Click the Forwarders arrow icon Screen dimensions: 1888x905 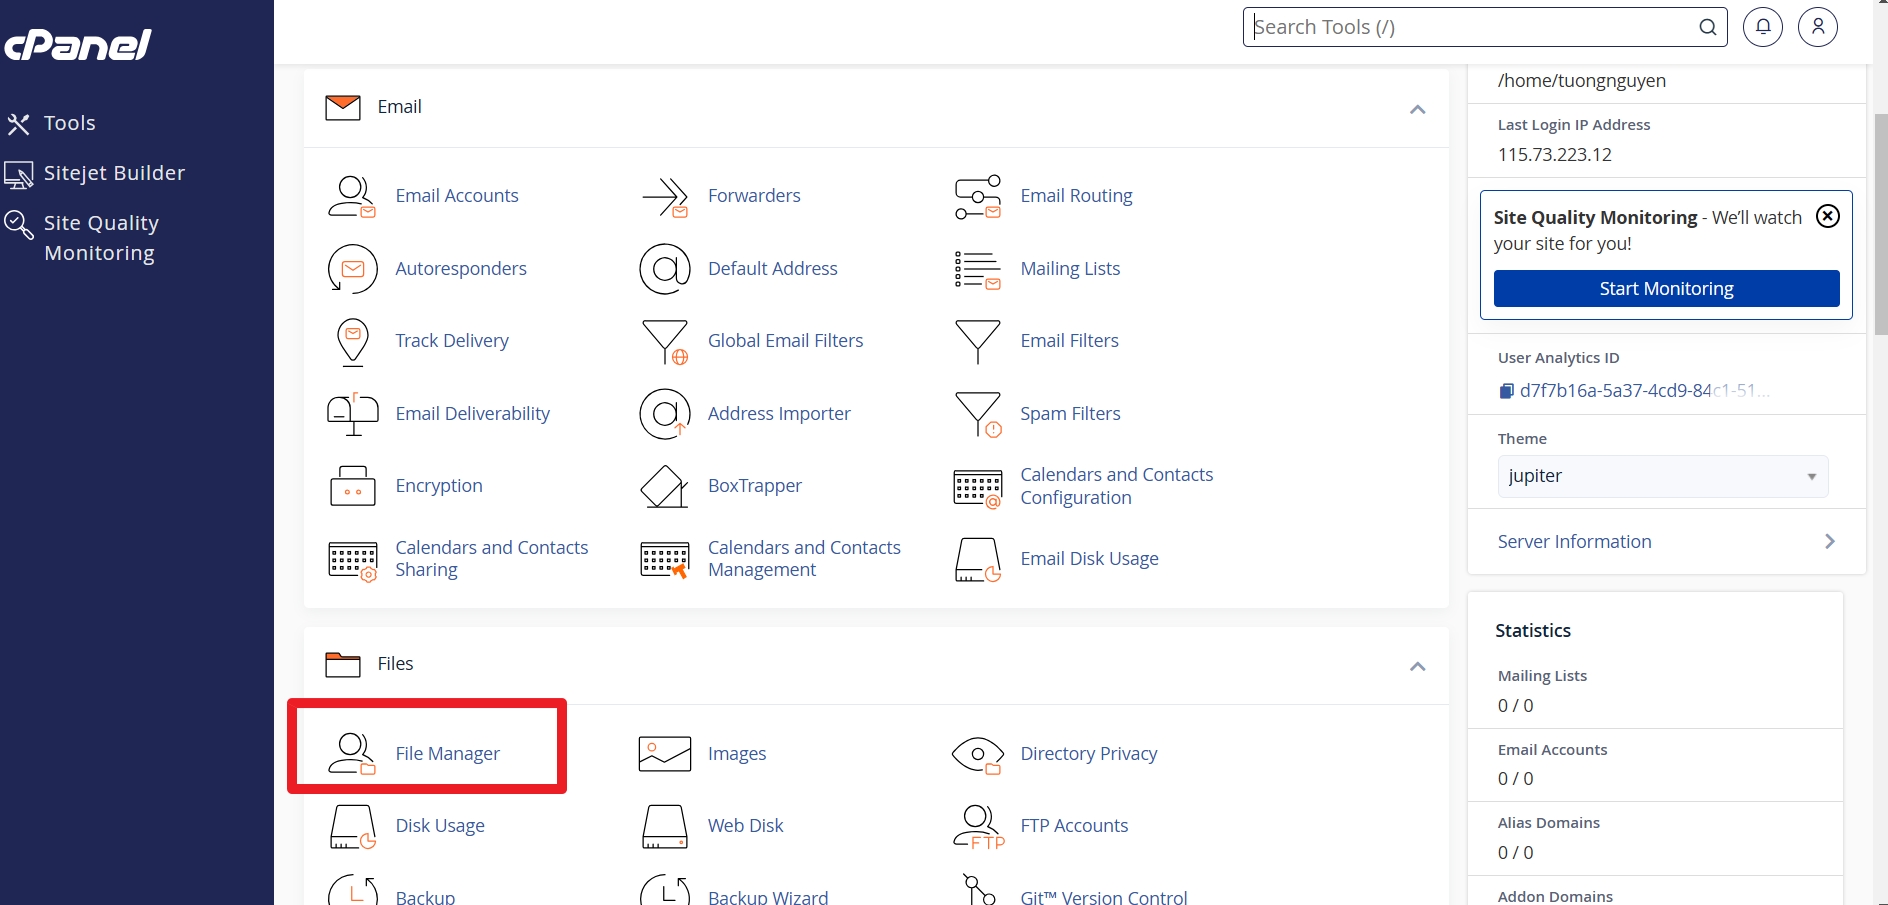(x=665, y=196)
